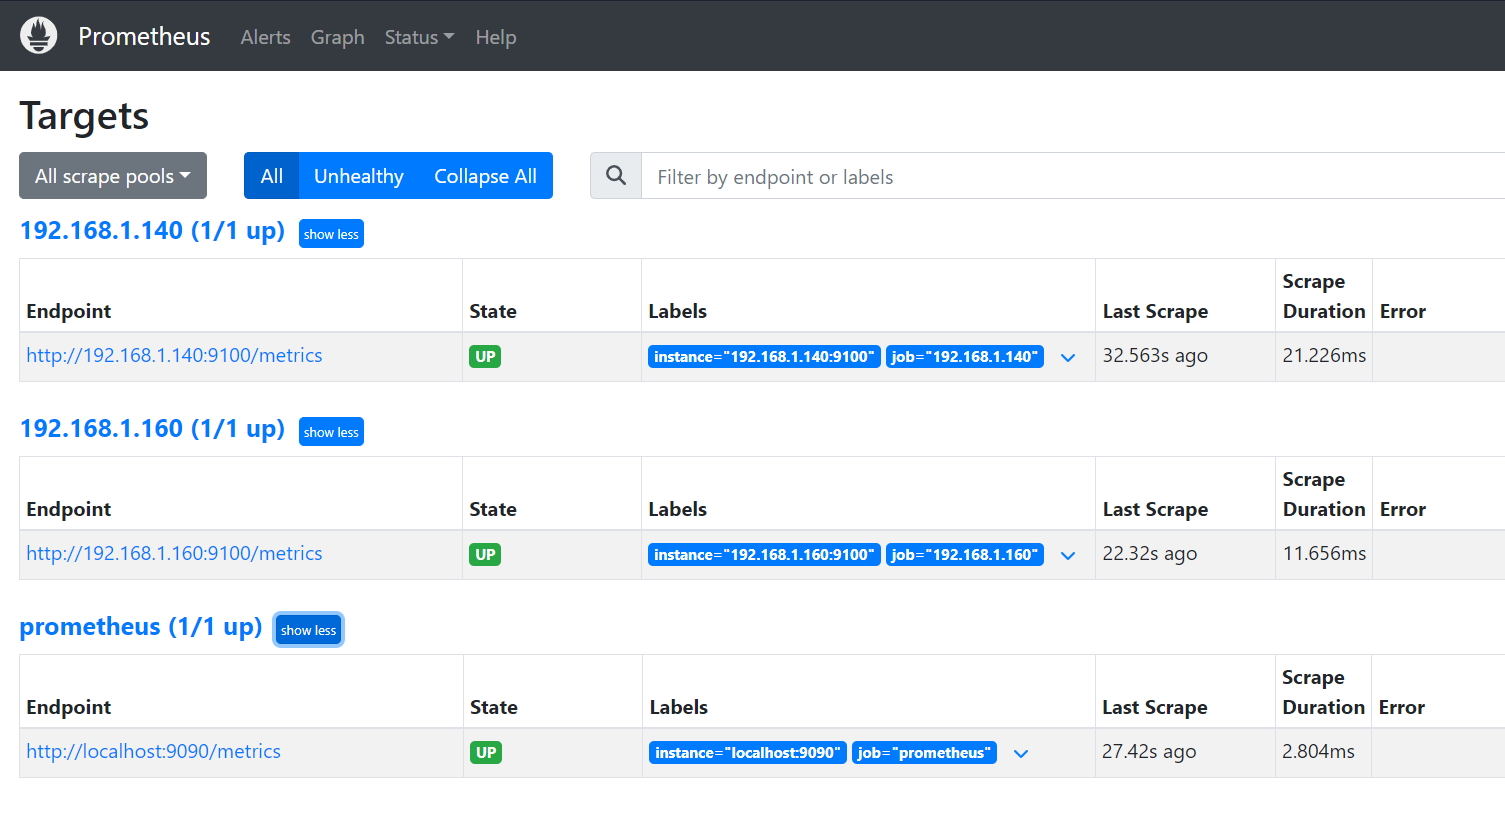This screenshot has width=1505, height=816.
Task: Select the All targets filter
Action: [x=272, y=176]
